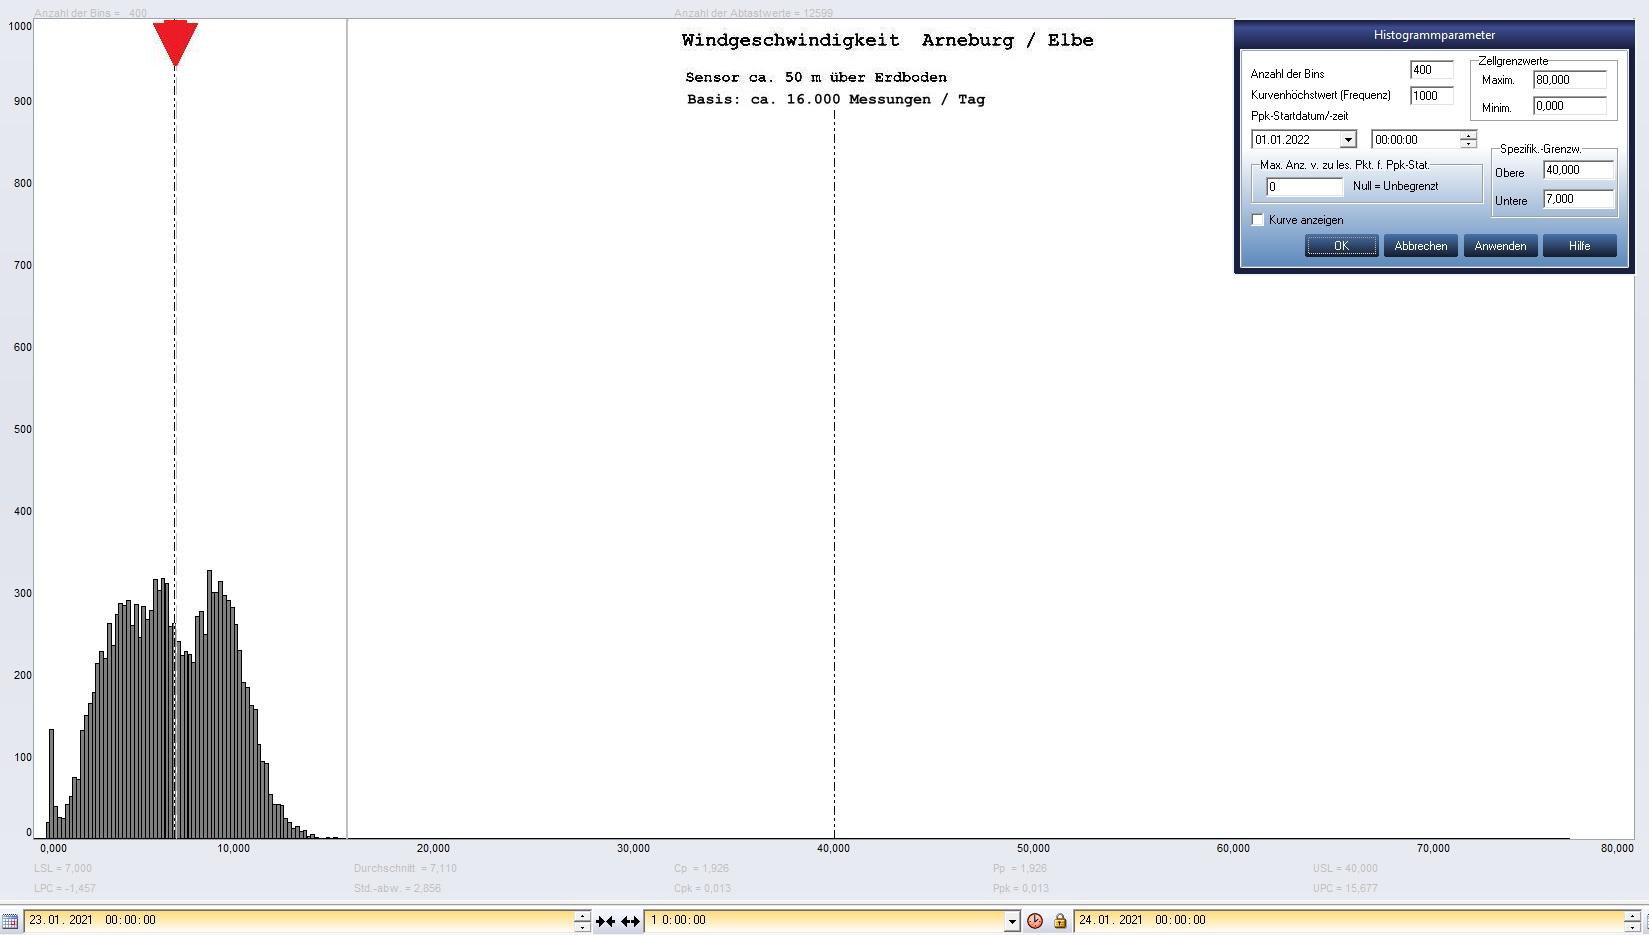Viewport: 1649px width, 935px height.
Task: Click the 'Anzahl der Bins' input field
Action: (1431, 70)
